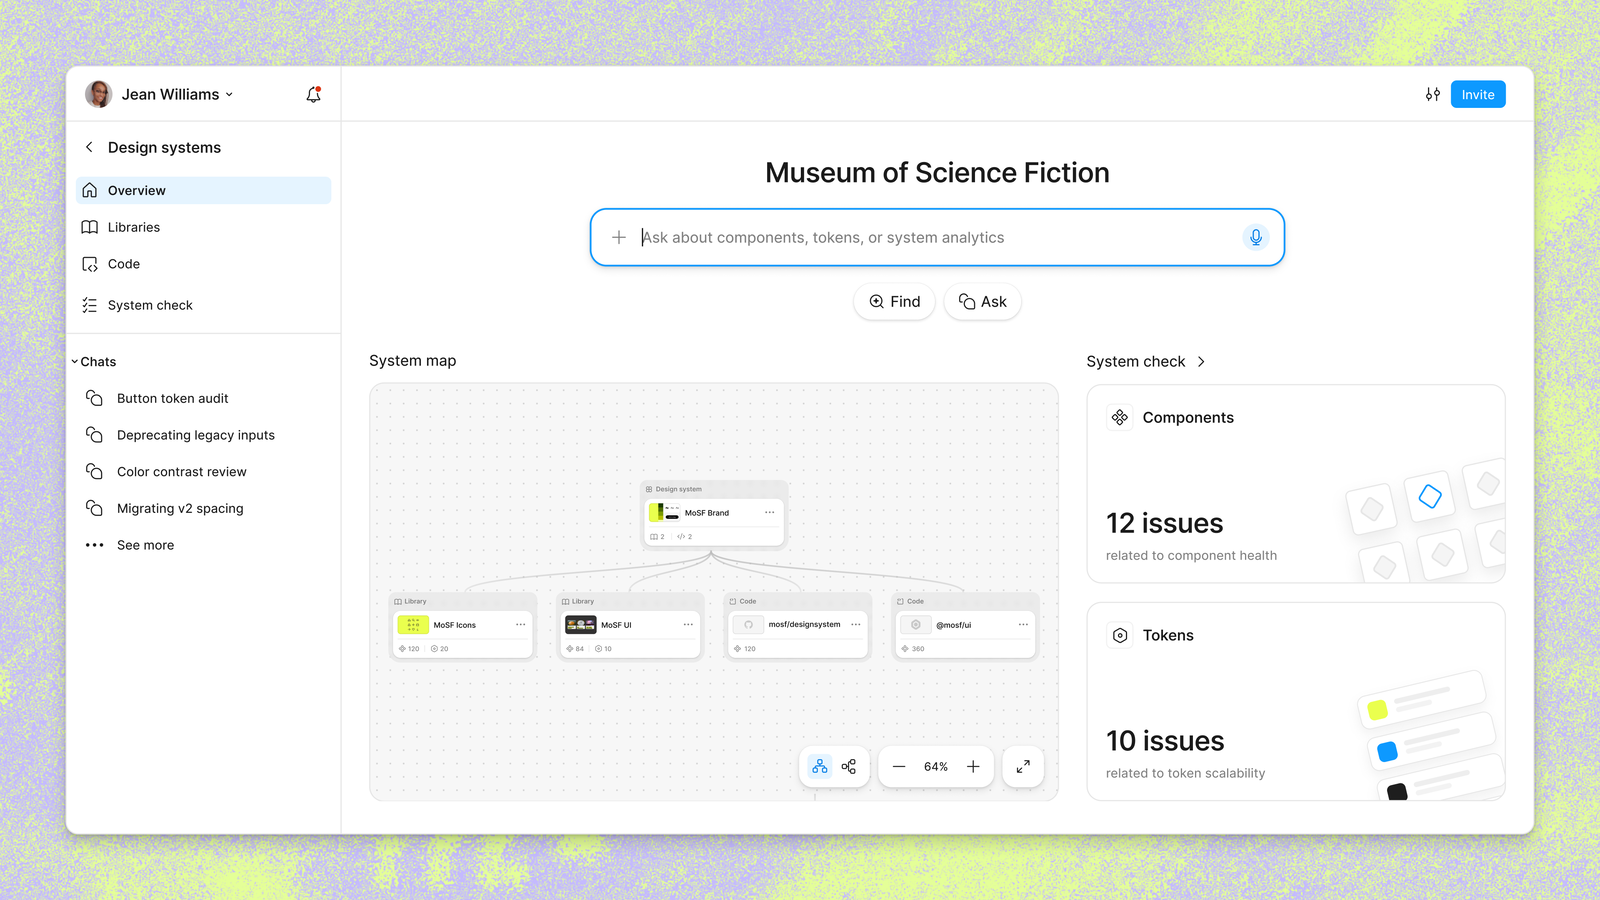Open the notifications bell

313,94
